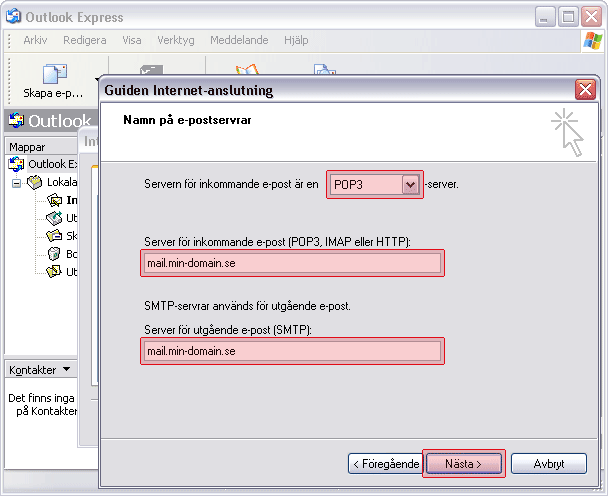Select the Utkast drafts folder icon
608x496 pixels.
[x=54, y=272]
